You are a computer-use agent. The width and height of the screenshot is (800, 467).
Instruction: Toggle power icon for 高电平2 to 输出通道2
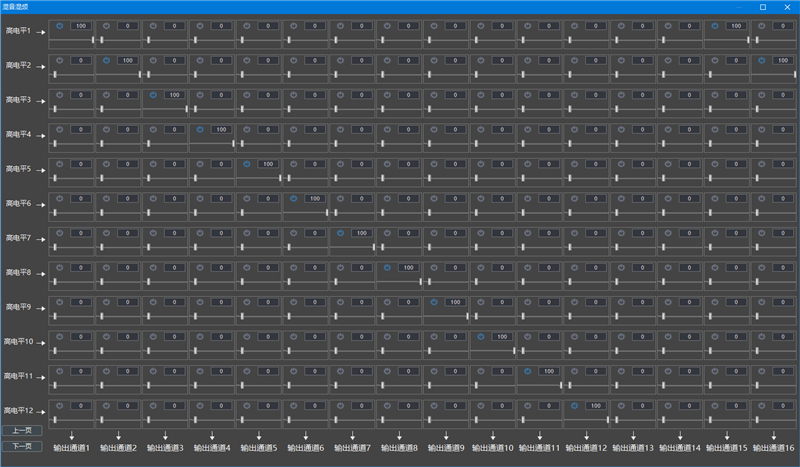click(106, 60)
